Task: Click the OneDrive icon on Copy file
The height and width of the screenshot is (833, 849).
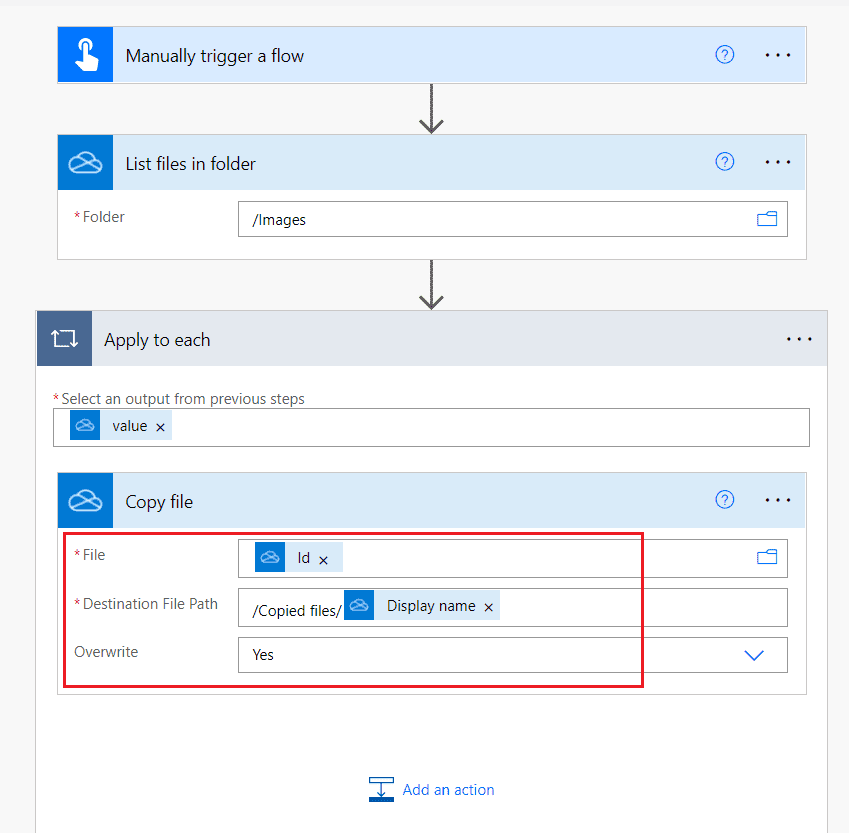Action: tap(86, 500)
